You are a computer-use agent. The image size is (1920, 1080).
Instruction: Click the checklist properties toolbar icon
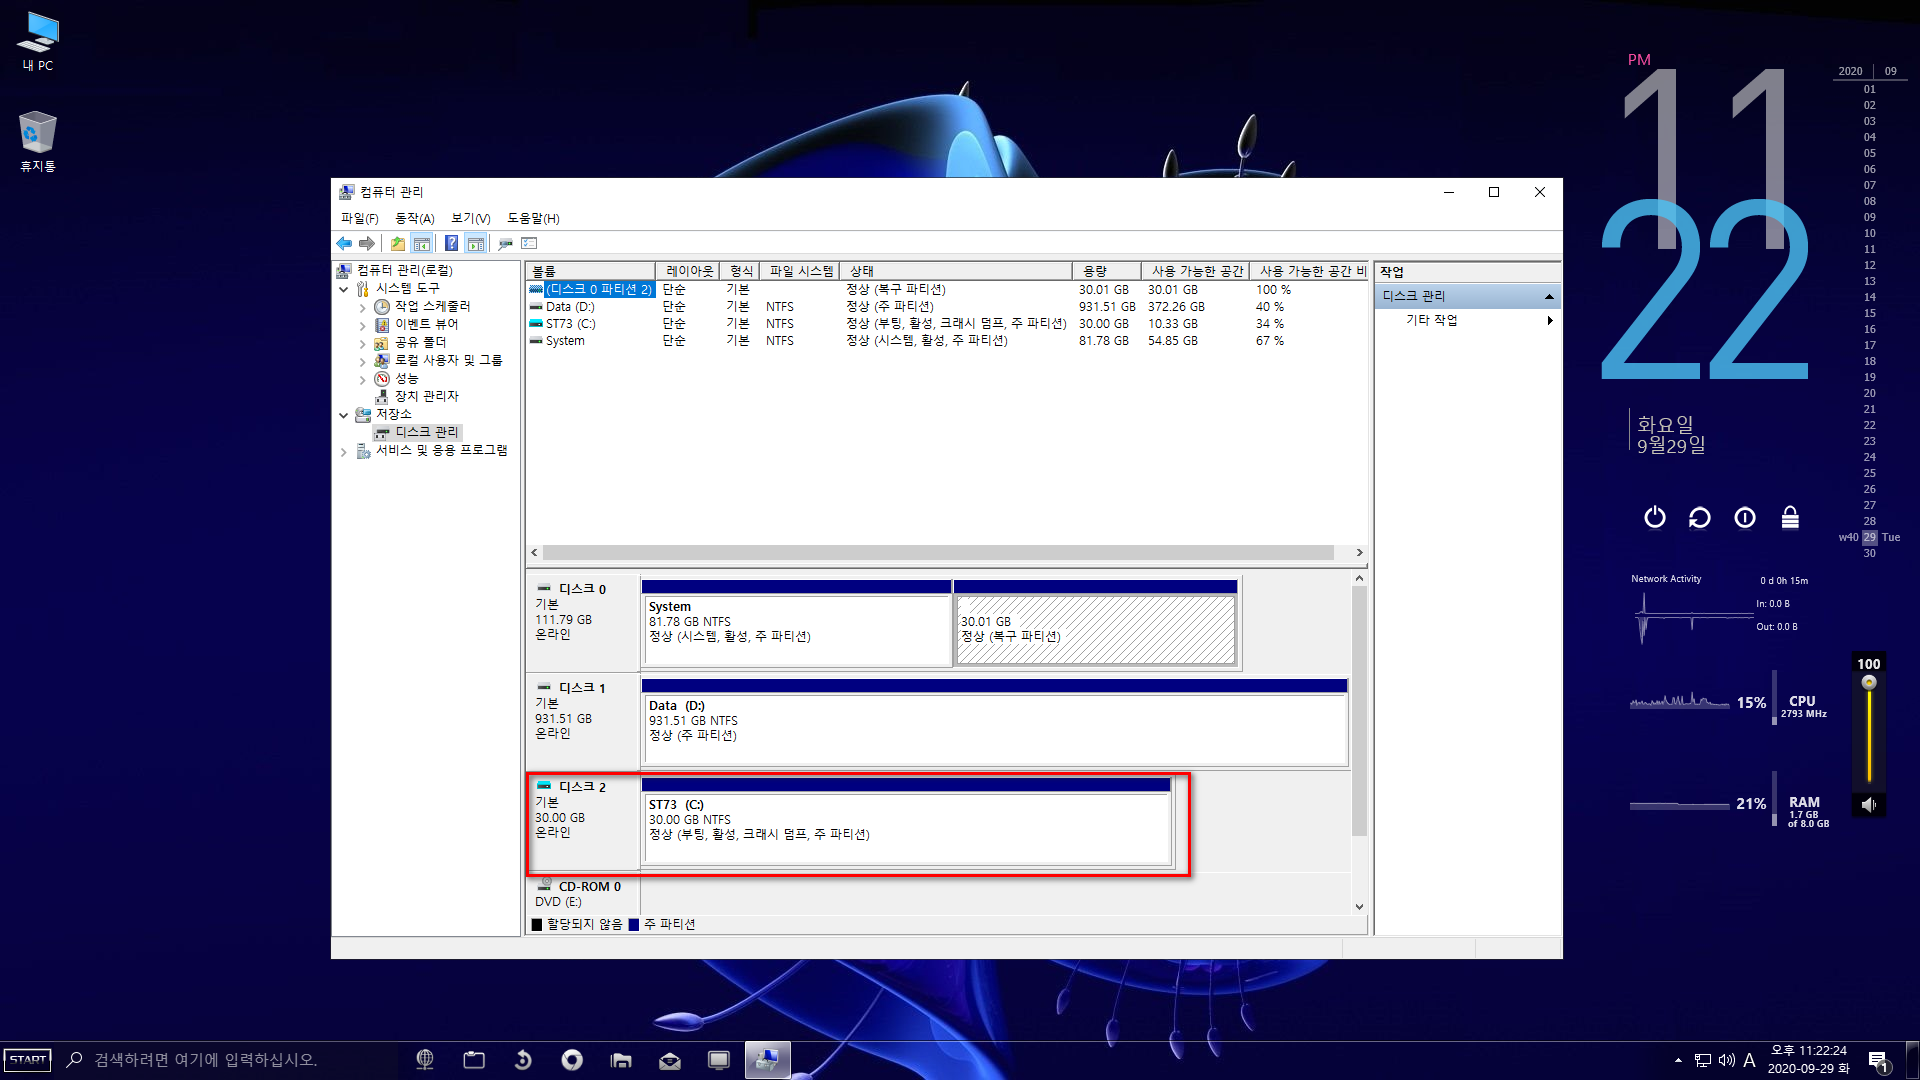[530, 243]
